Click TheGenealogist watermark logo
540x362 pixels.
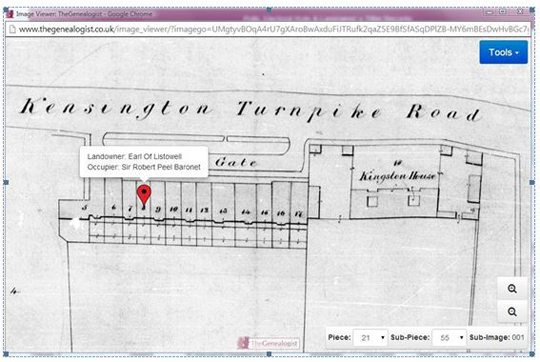(x=268, y=343)
